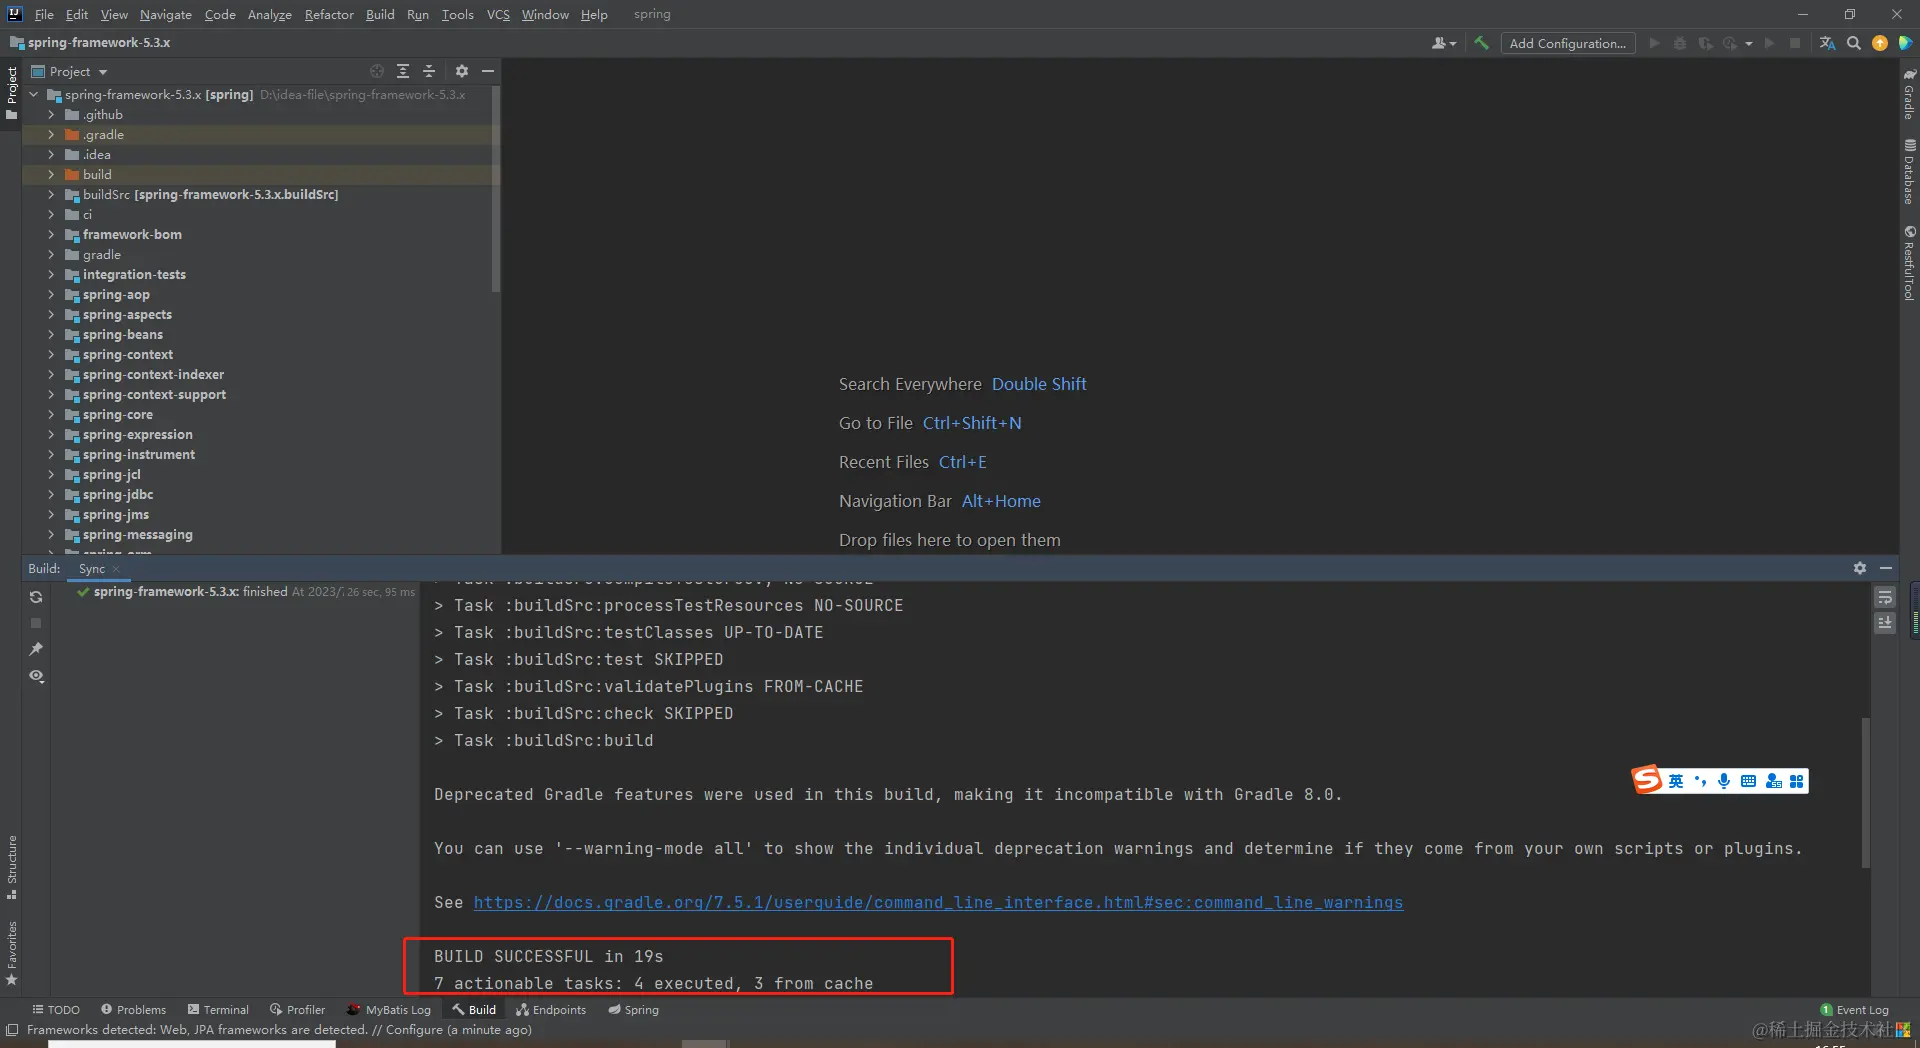This screenshot has width=1920, height=1048.
Task: Hide the Project panel with minus icon
Action: click(488, 71)
